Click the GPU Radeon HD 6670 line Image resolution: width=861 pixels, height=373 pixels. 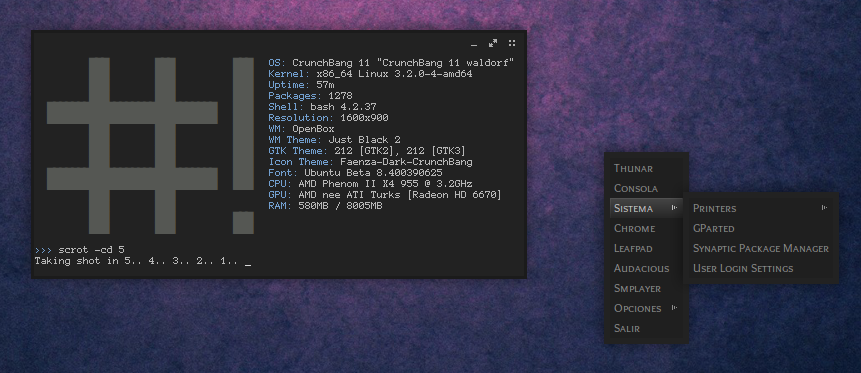[x=385, y=194]
